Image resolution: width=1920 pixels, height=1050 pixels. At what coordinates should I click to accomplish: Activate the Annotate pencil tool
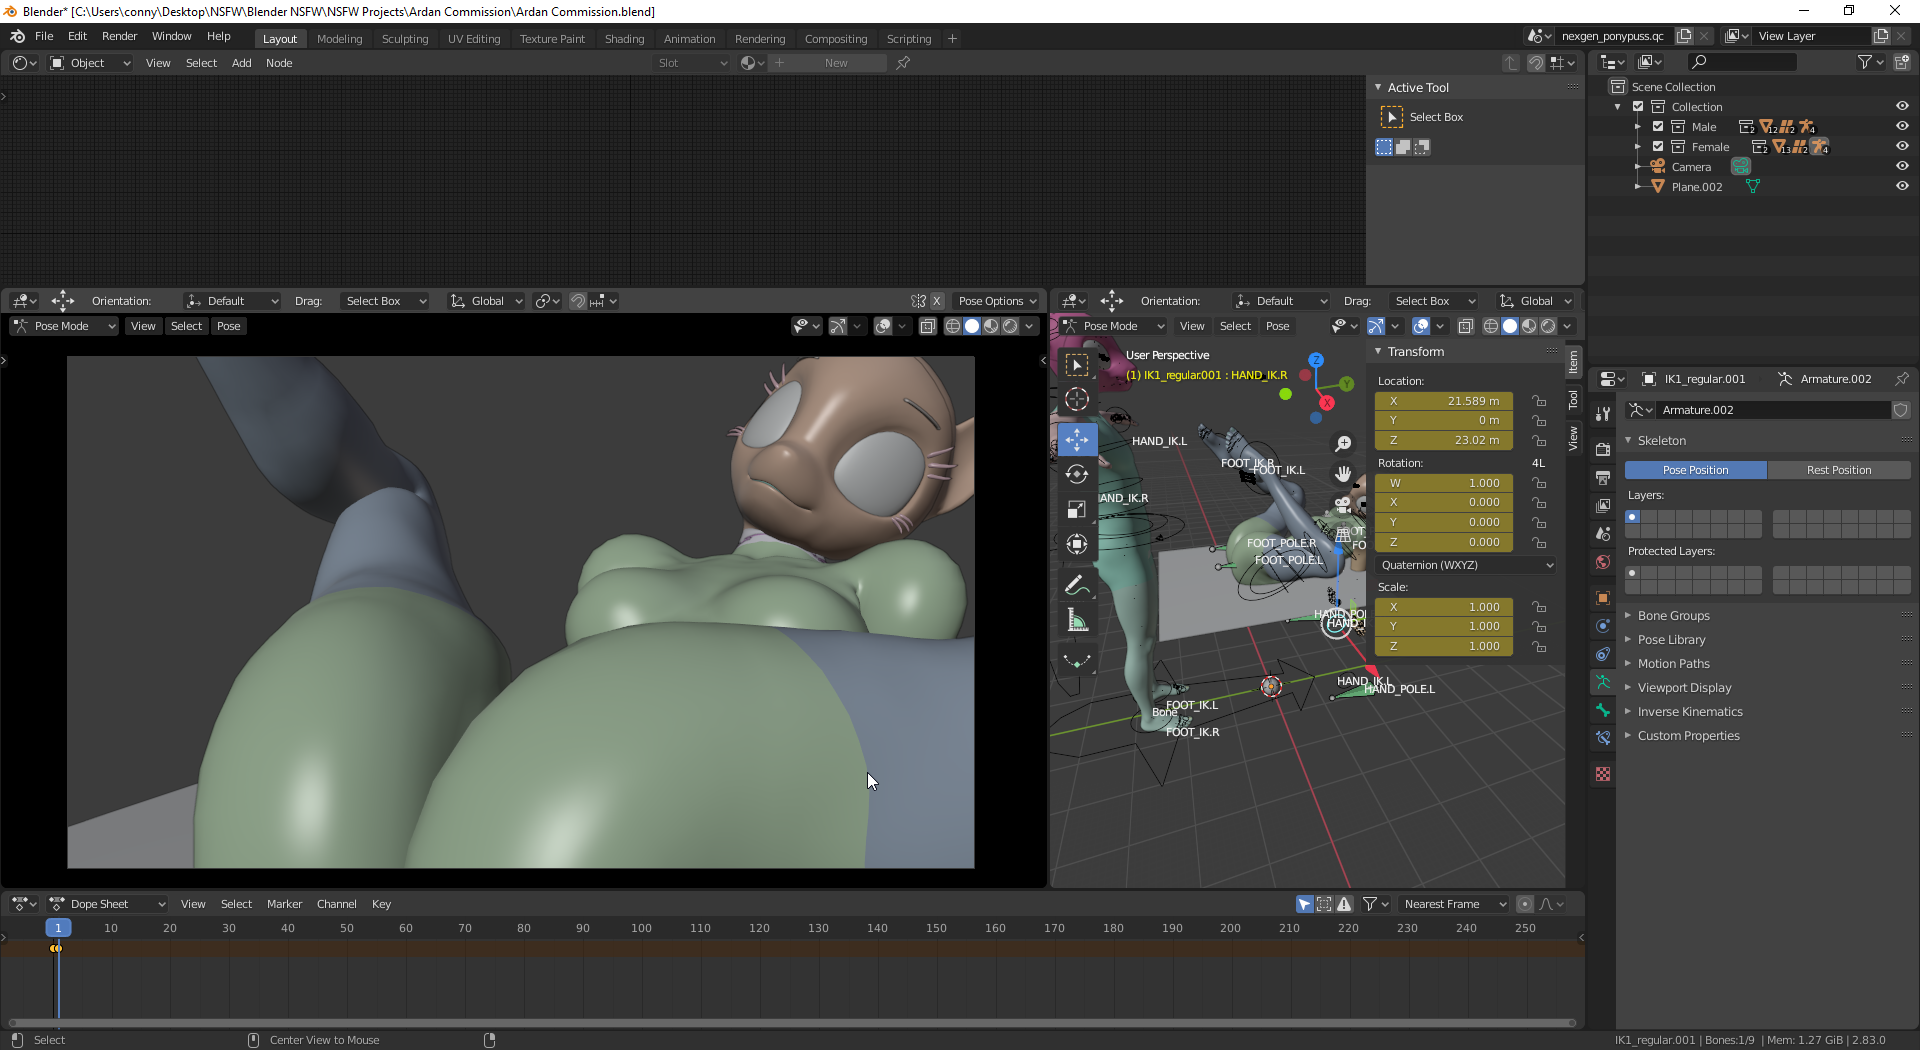(1077, 585)
